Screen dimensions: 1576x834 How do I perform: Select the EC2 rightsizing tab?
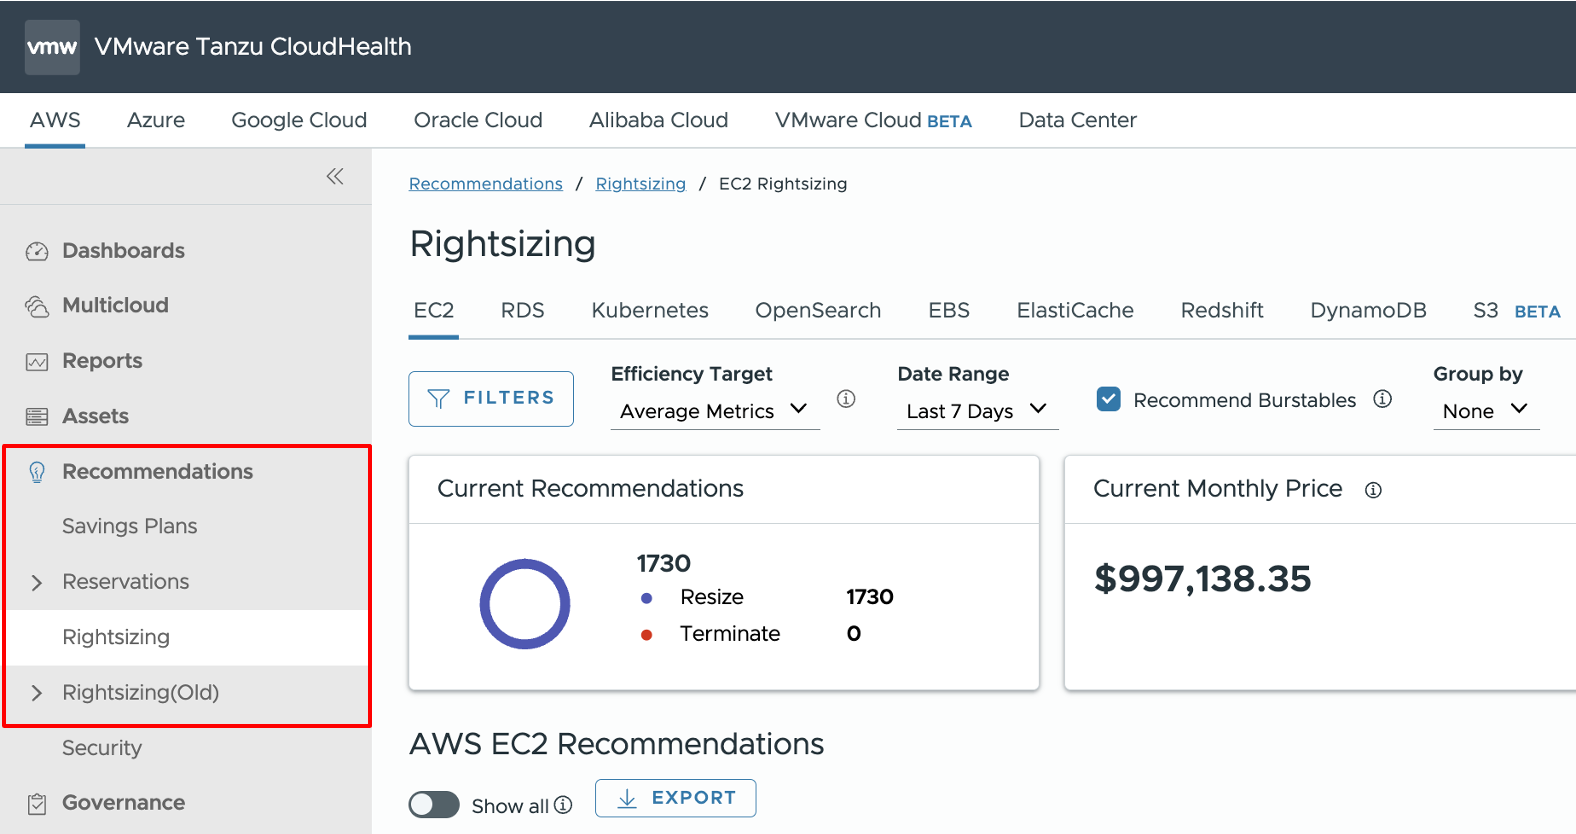tap(434, 311)
